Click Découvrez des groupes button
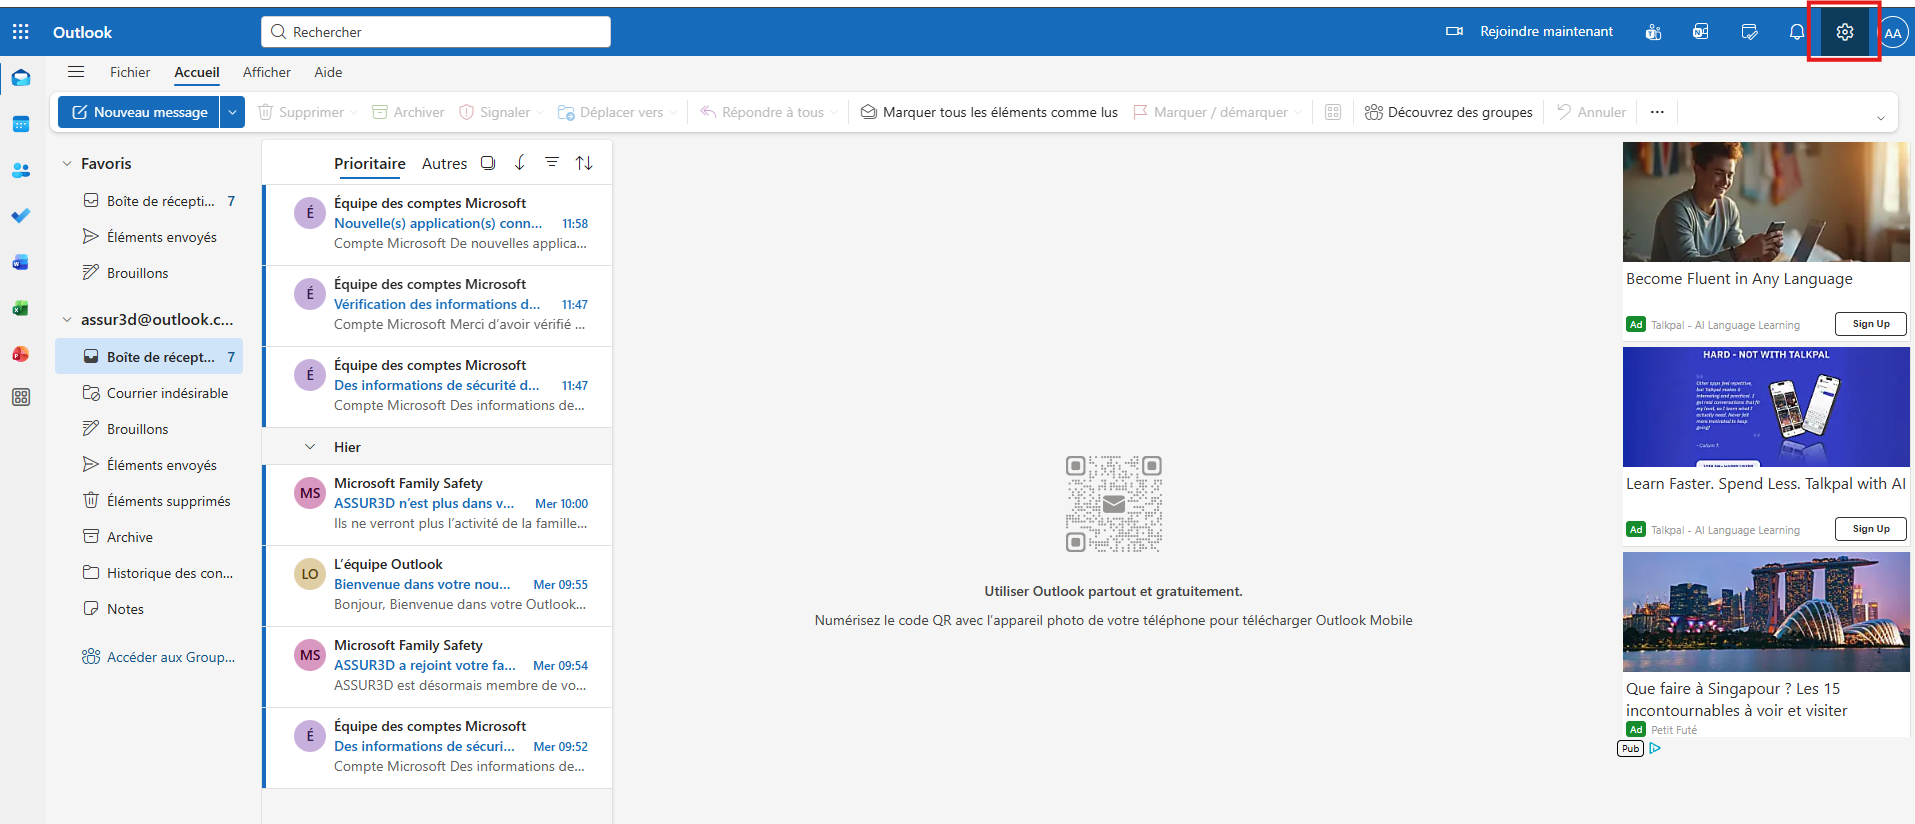The height and width of the screenshot is (824, 1915). [x=1448, y=112]
